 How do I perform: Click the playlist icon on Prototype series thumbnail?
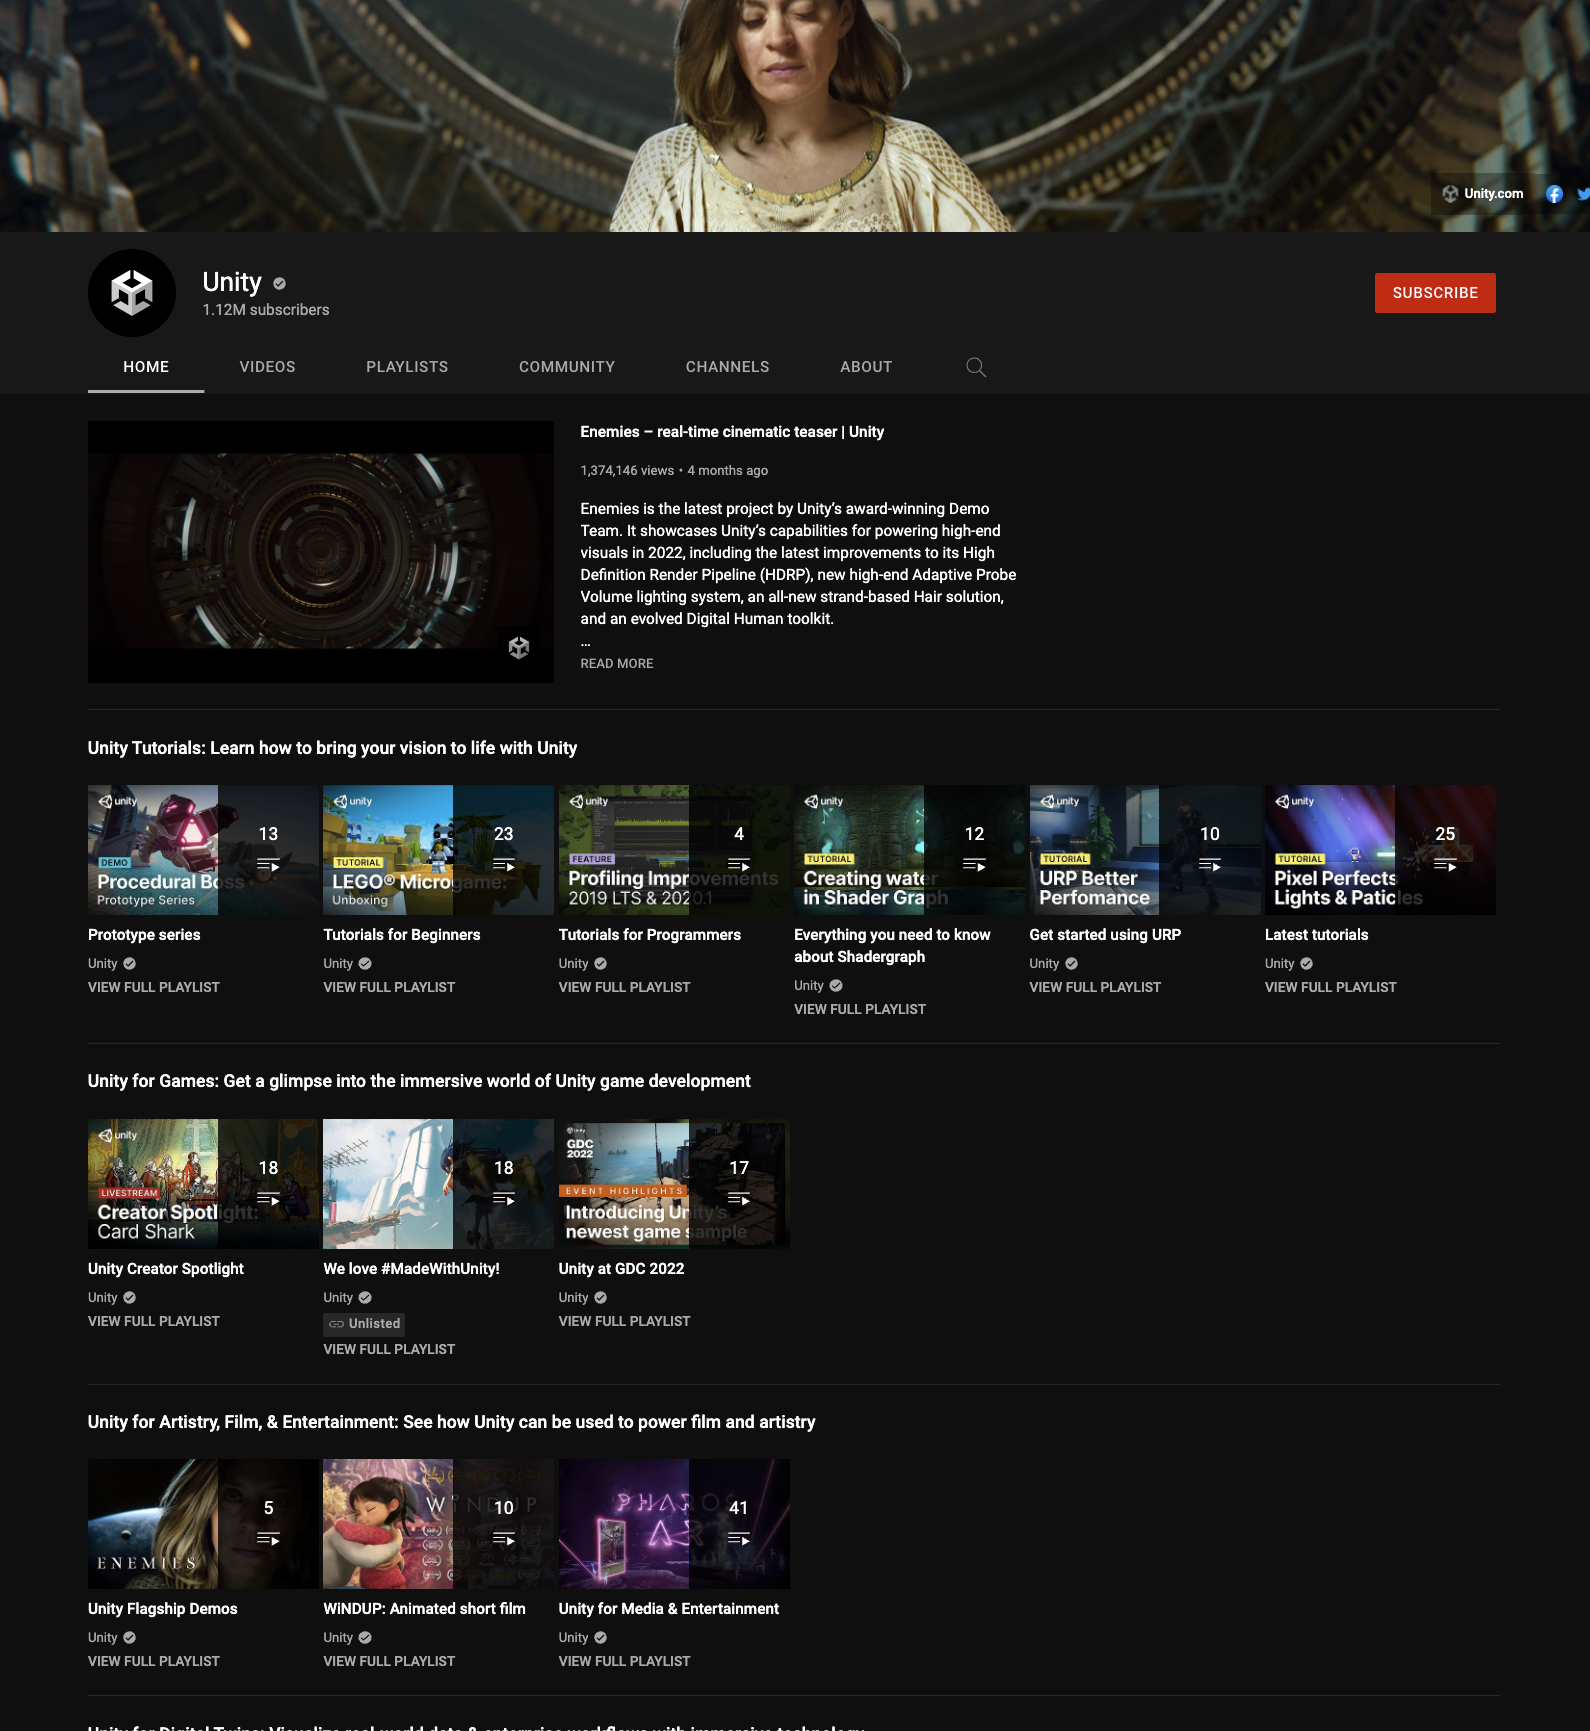[x=268, y=865]
